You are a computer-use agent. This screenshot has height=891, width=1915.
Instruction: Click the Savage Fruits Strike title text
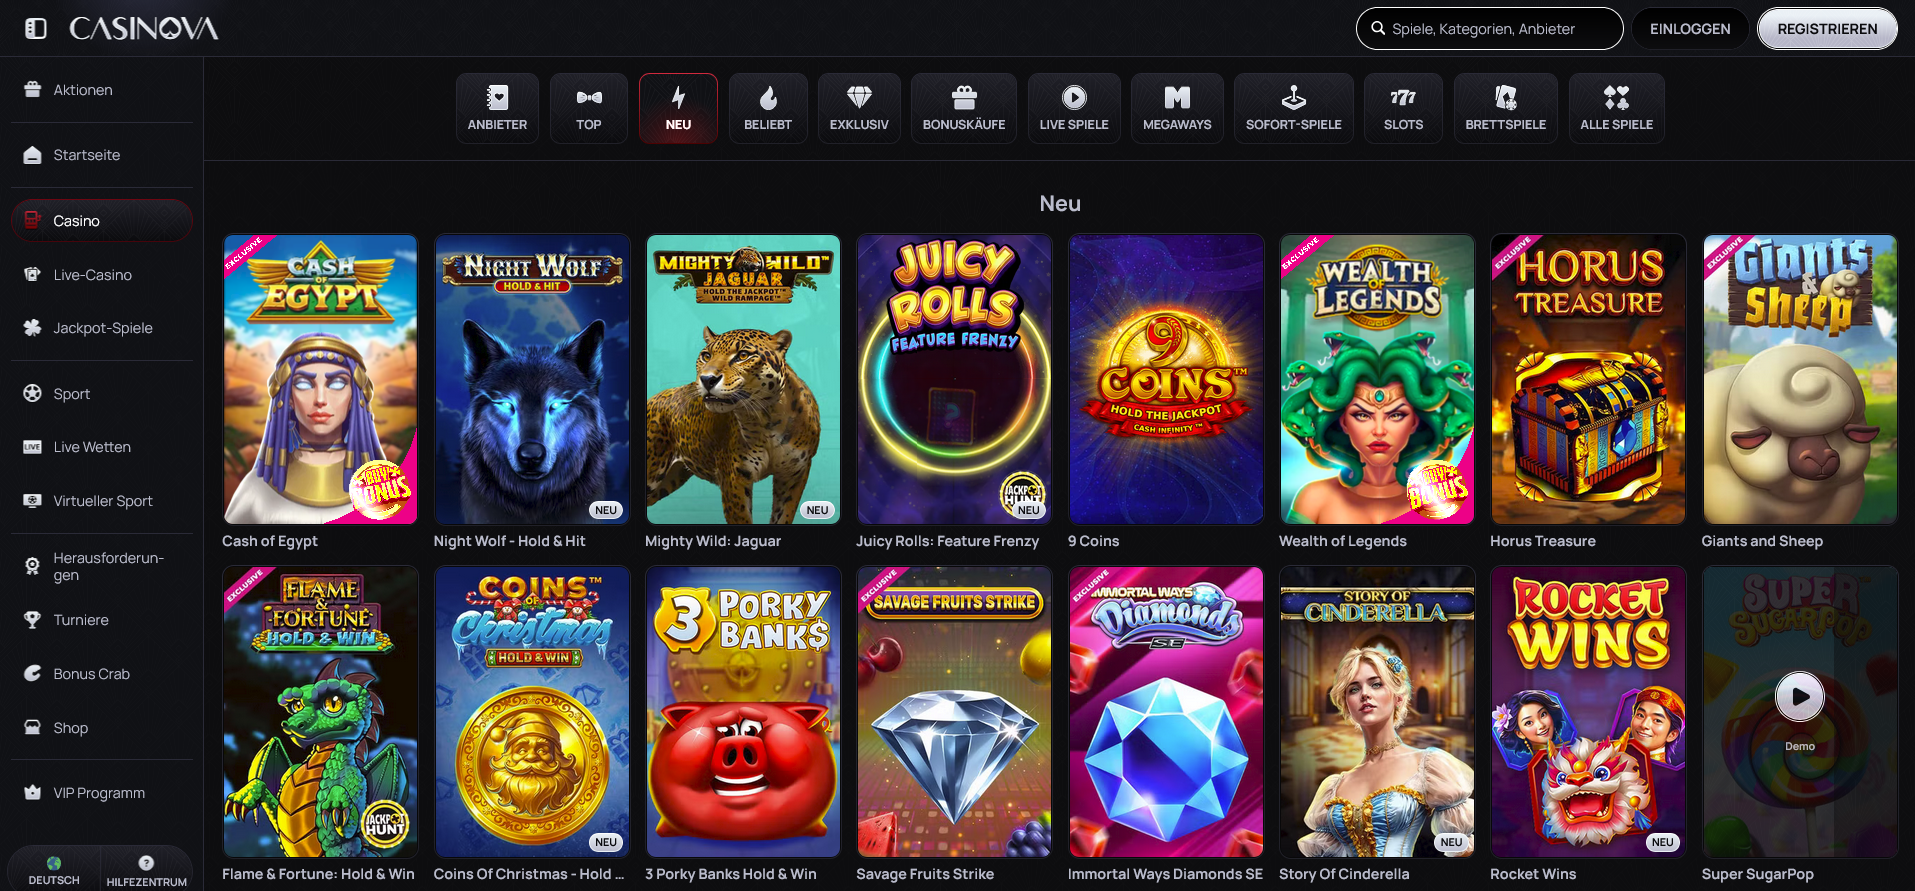pyautogui.click(x=925, y=874)
